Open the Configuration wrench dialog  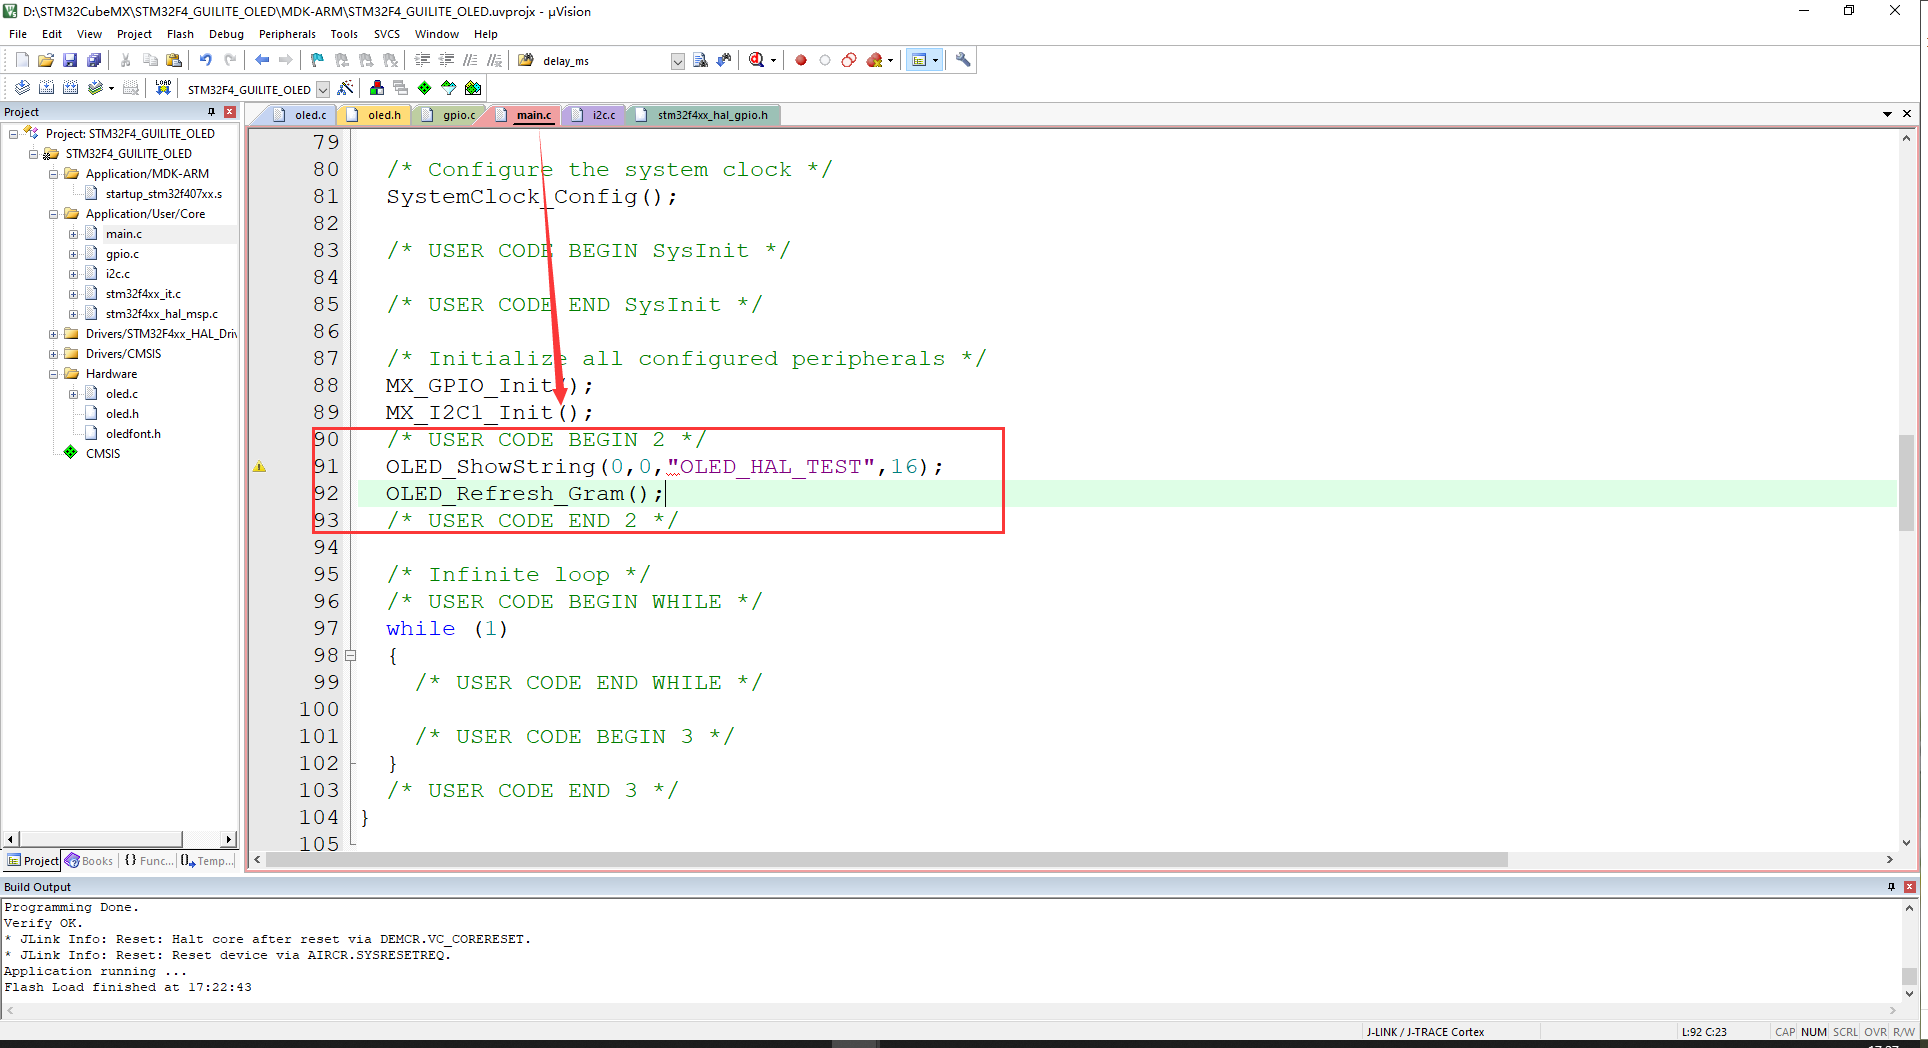point(962,60)
